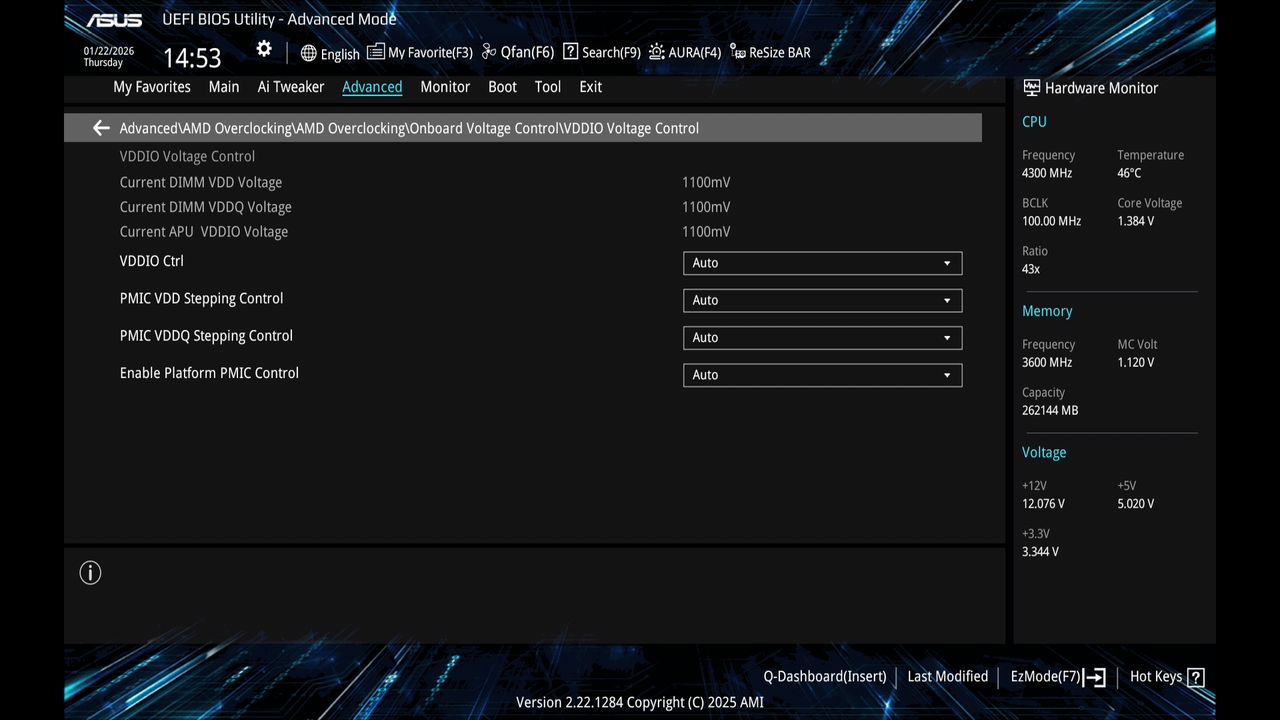This screenshot has height=720, width=1280.
Task: Click the Last Modified button
Action: [x=947, y=677]
